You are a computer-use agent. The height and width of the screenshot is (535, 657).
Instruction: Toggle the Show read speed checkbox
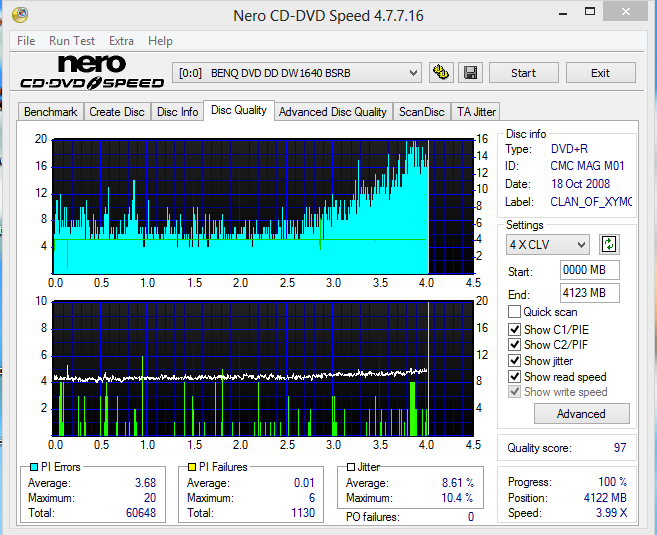pos(514,376)
